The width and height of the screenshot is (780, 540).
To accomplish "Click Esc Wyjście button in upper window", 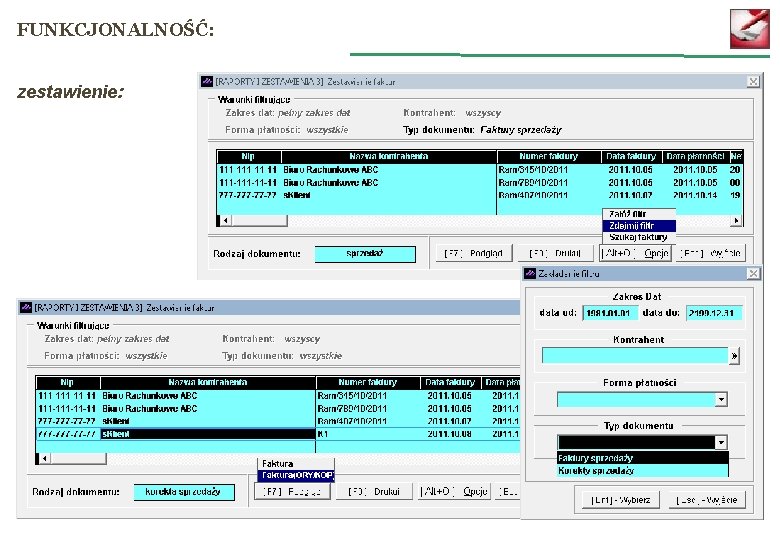I will pyautogui.click(x=710, y=254).
